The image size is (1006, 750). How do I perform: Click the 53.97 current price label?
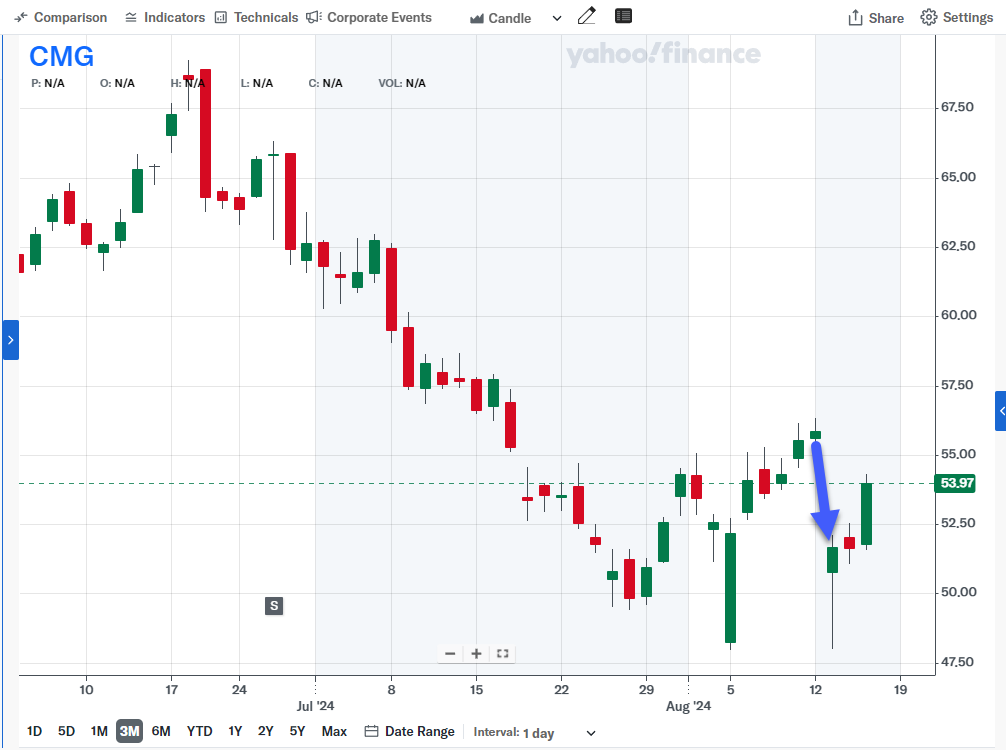tap(955, 483)
